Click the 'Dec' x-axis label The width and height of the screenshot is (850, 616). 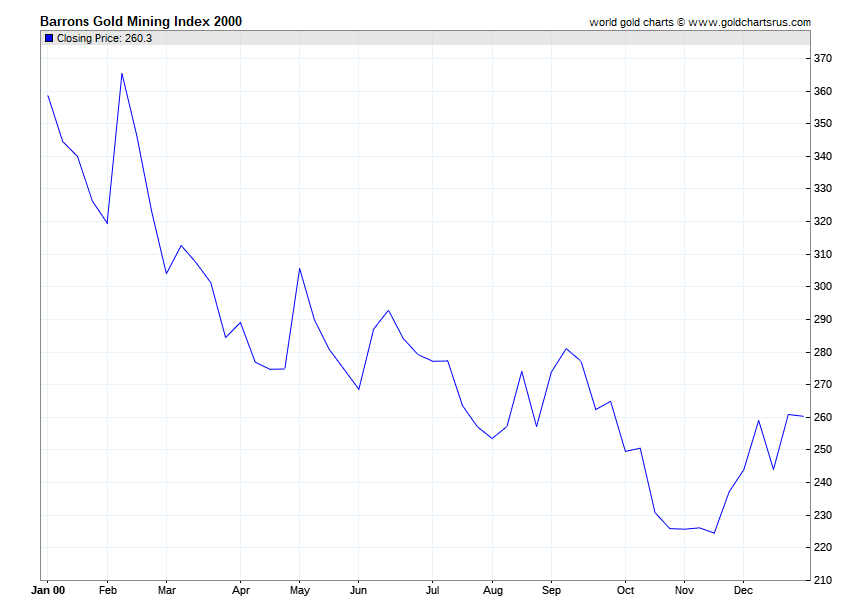tap(743, 590)
